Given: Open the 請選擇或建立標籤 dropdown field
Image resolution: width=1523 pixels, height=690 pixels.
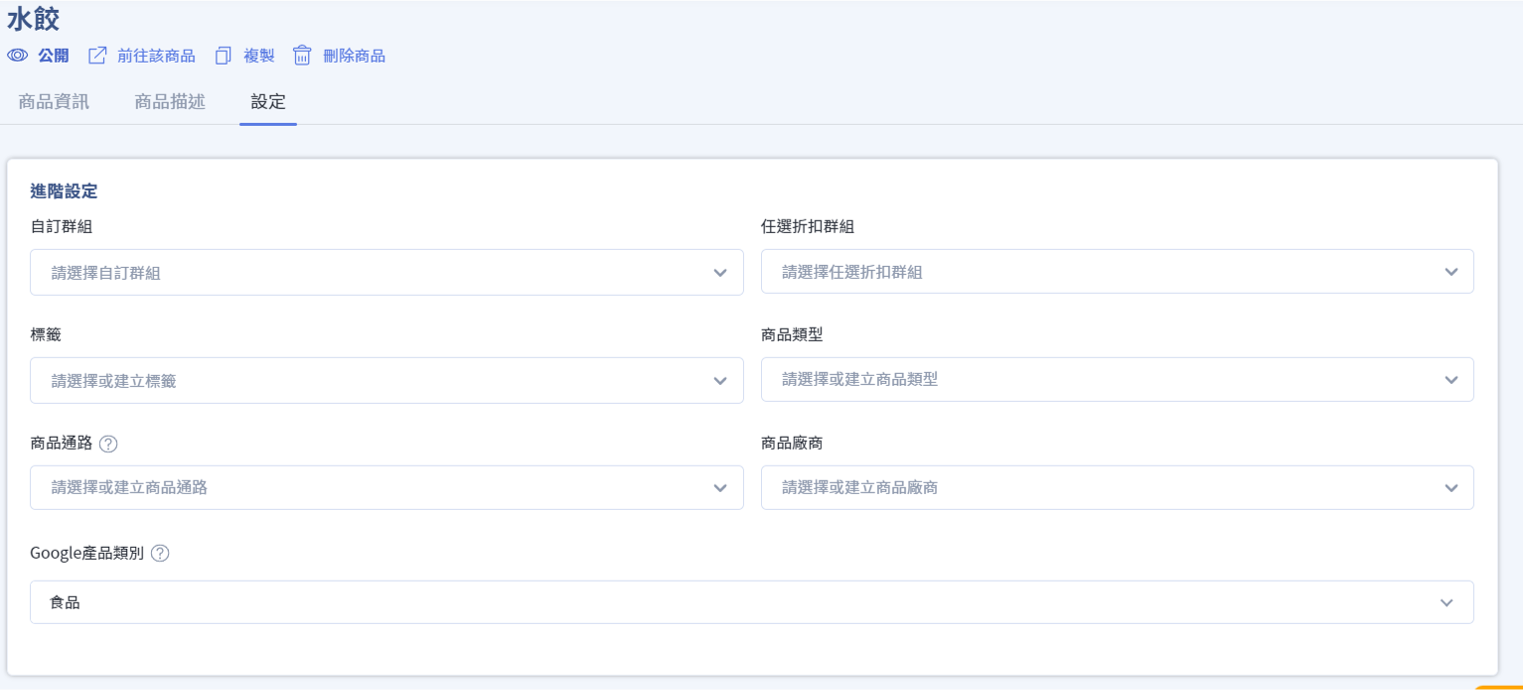Looking at the screenshot, I should 387,380.
